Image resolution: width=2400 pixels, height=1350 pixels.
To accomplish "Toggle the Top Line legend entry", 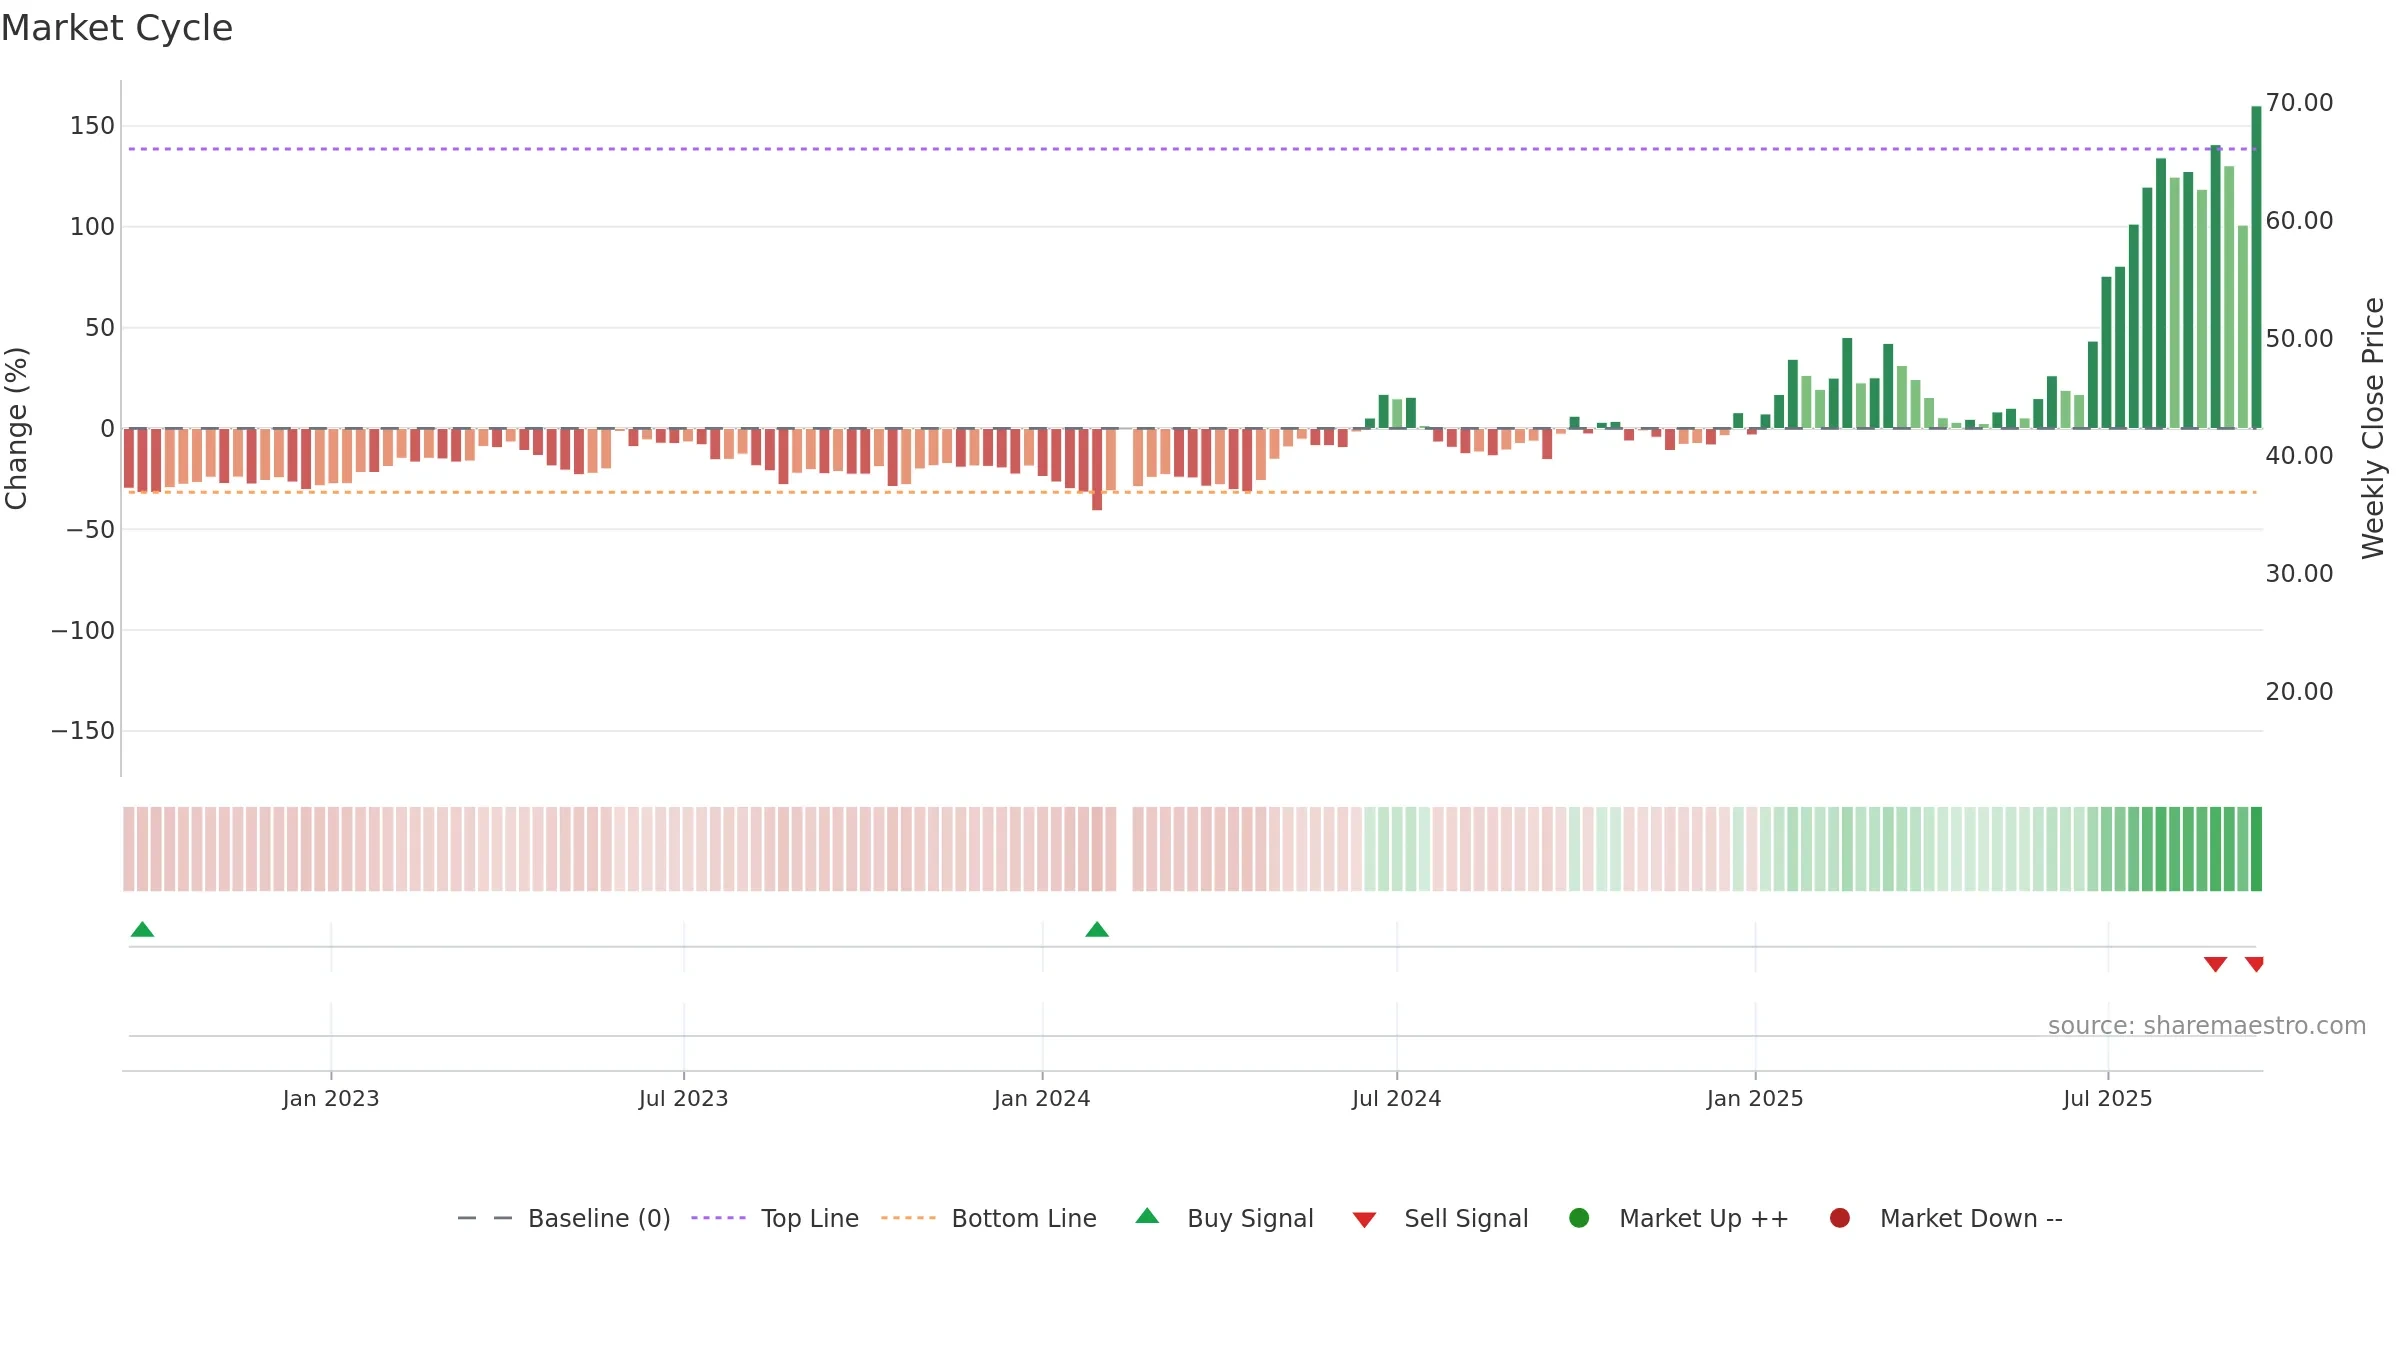I will [774, 1218].
